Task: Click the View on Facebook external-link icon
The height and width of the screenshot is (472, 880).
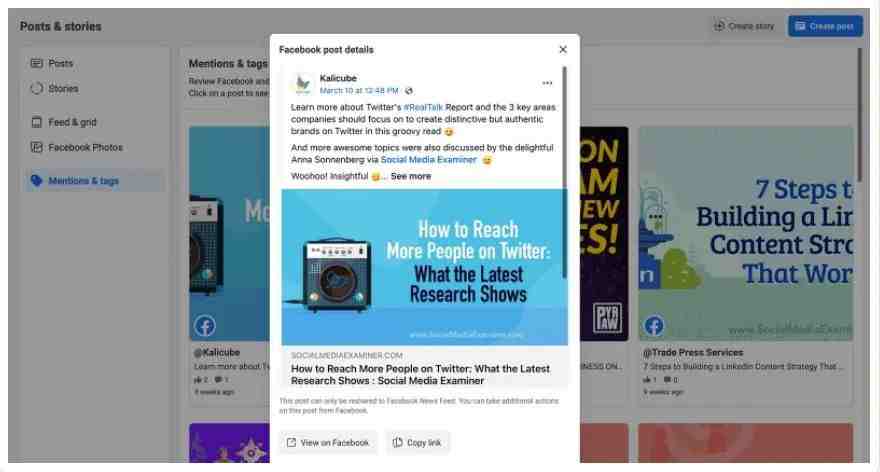Action: [x=291, y=443]
